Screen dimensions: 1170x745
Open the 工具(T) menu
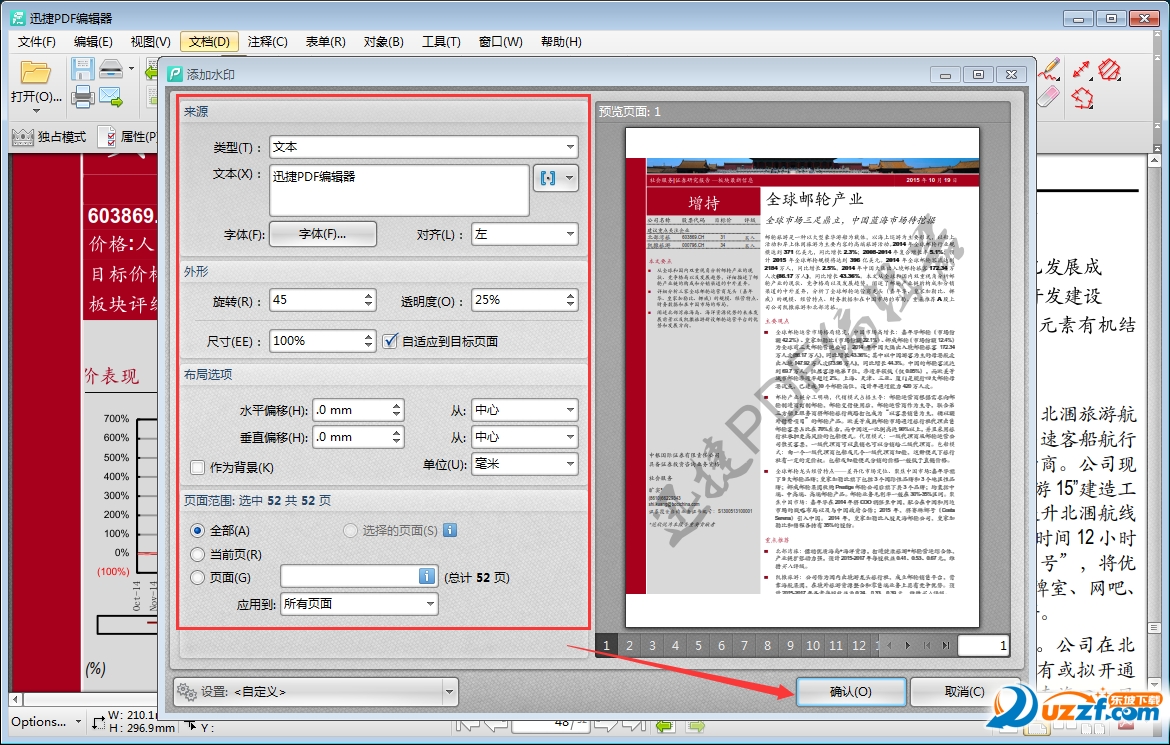coord(441,42)
